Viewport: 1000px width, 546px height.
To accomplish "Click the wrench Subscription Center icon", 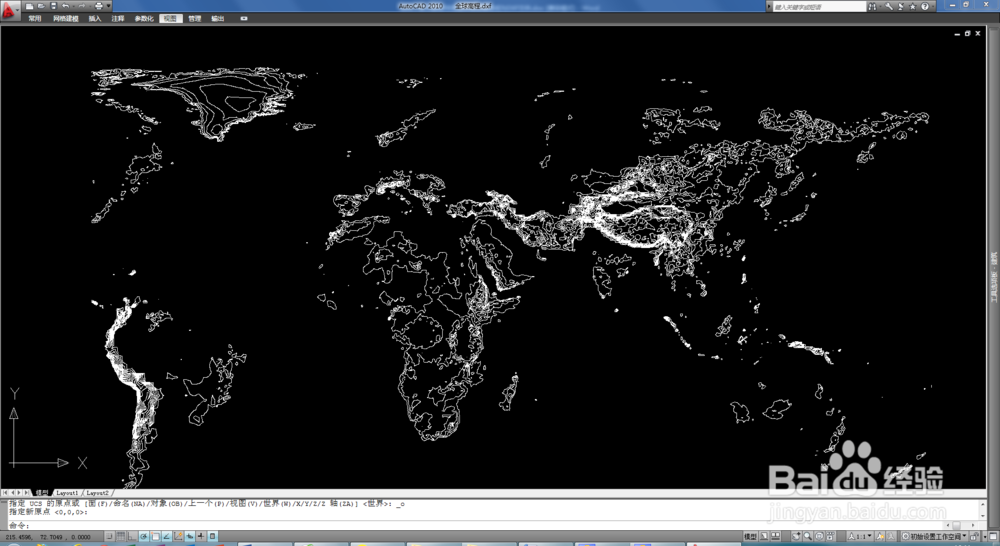I will coord(889,6).
